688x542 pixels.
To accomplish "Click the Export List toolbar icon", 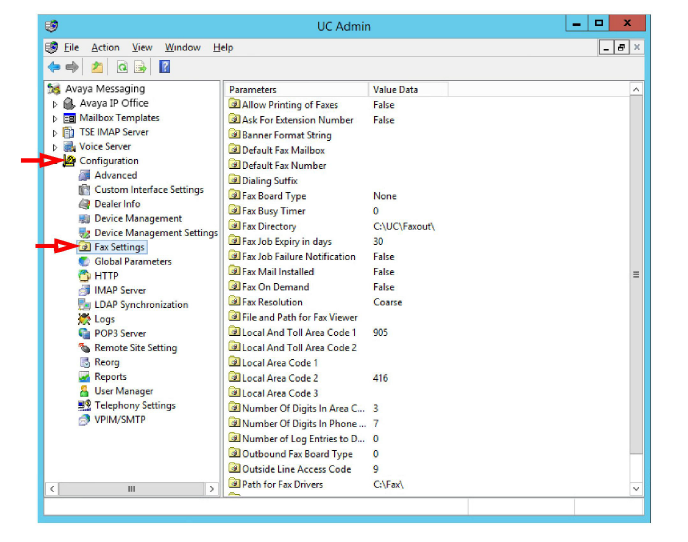I will [x=141, y=67].
